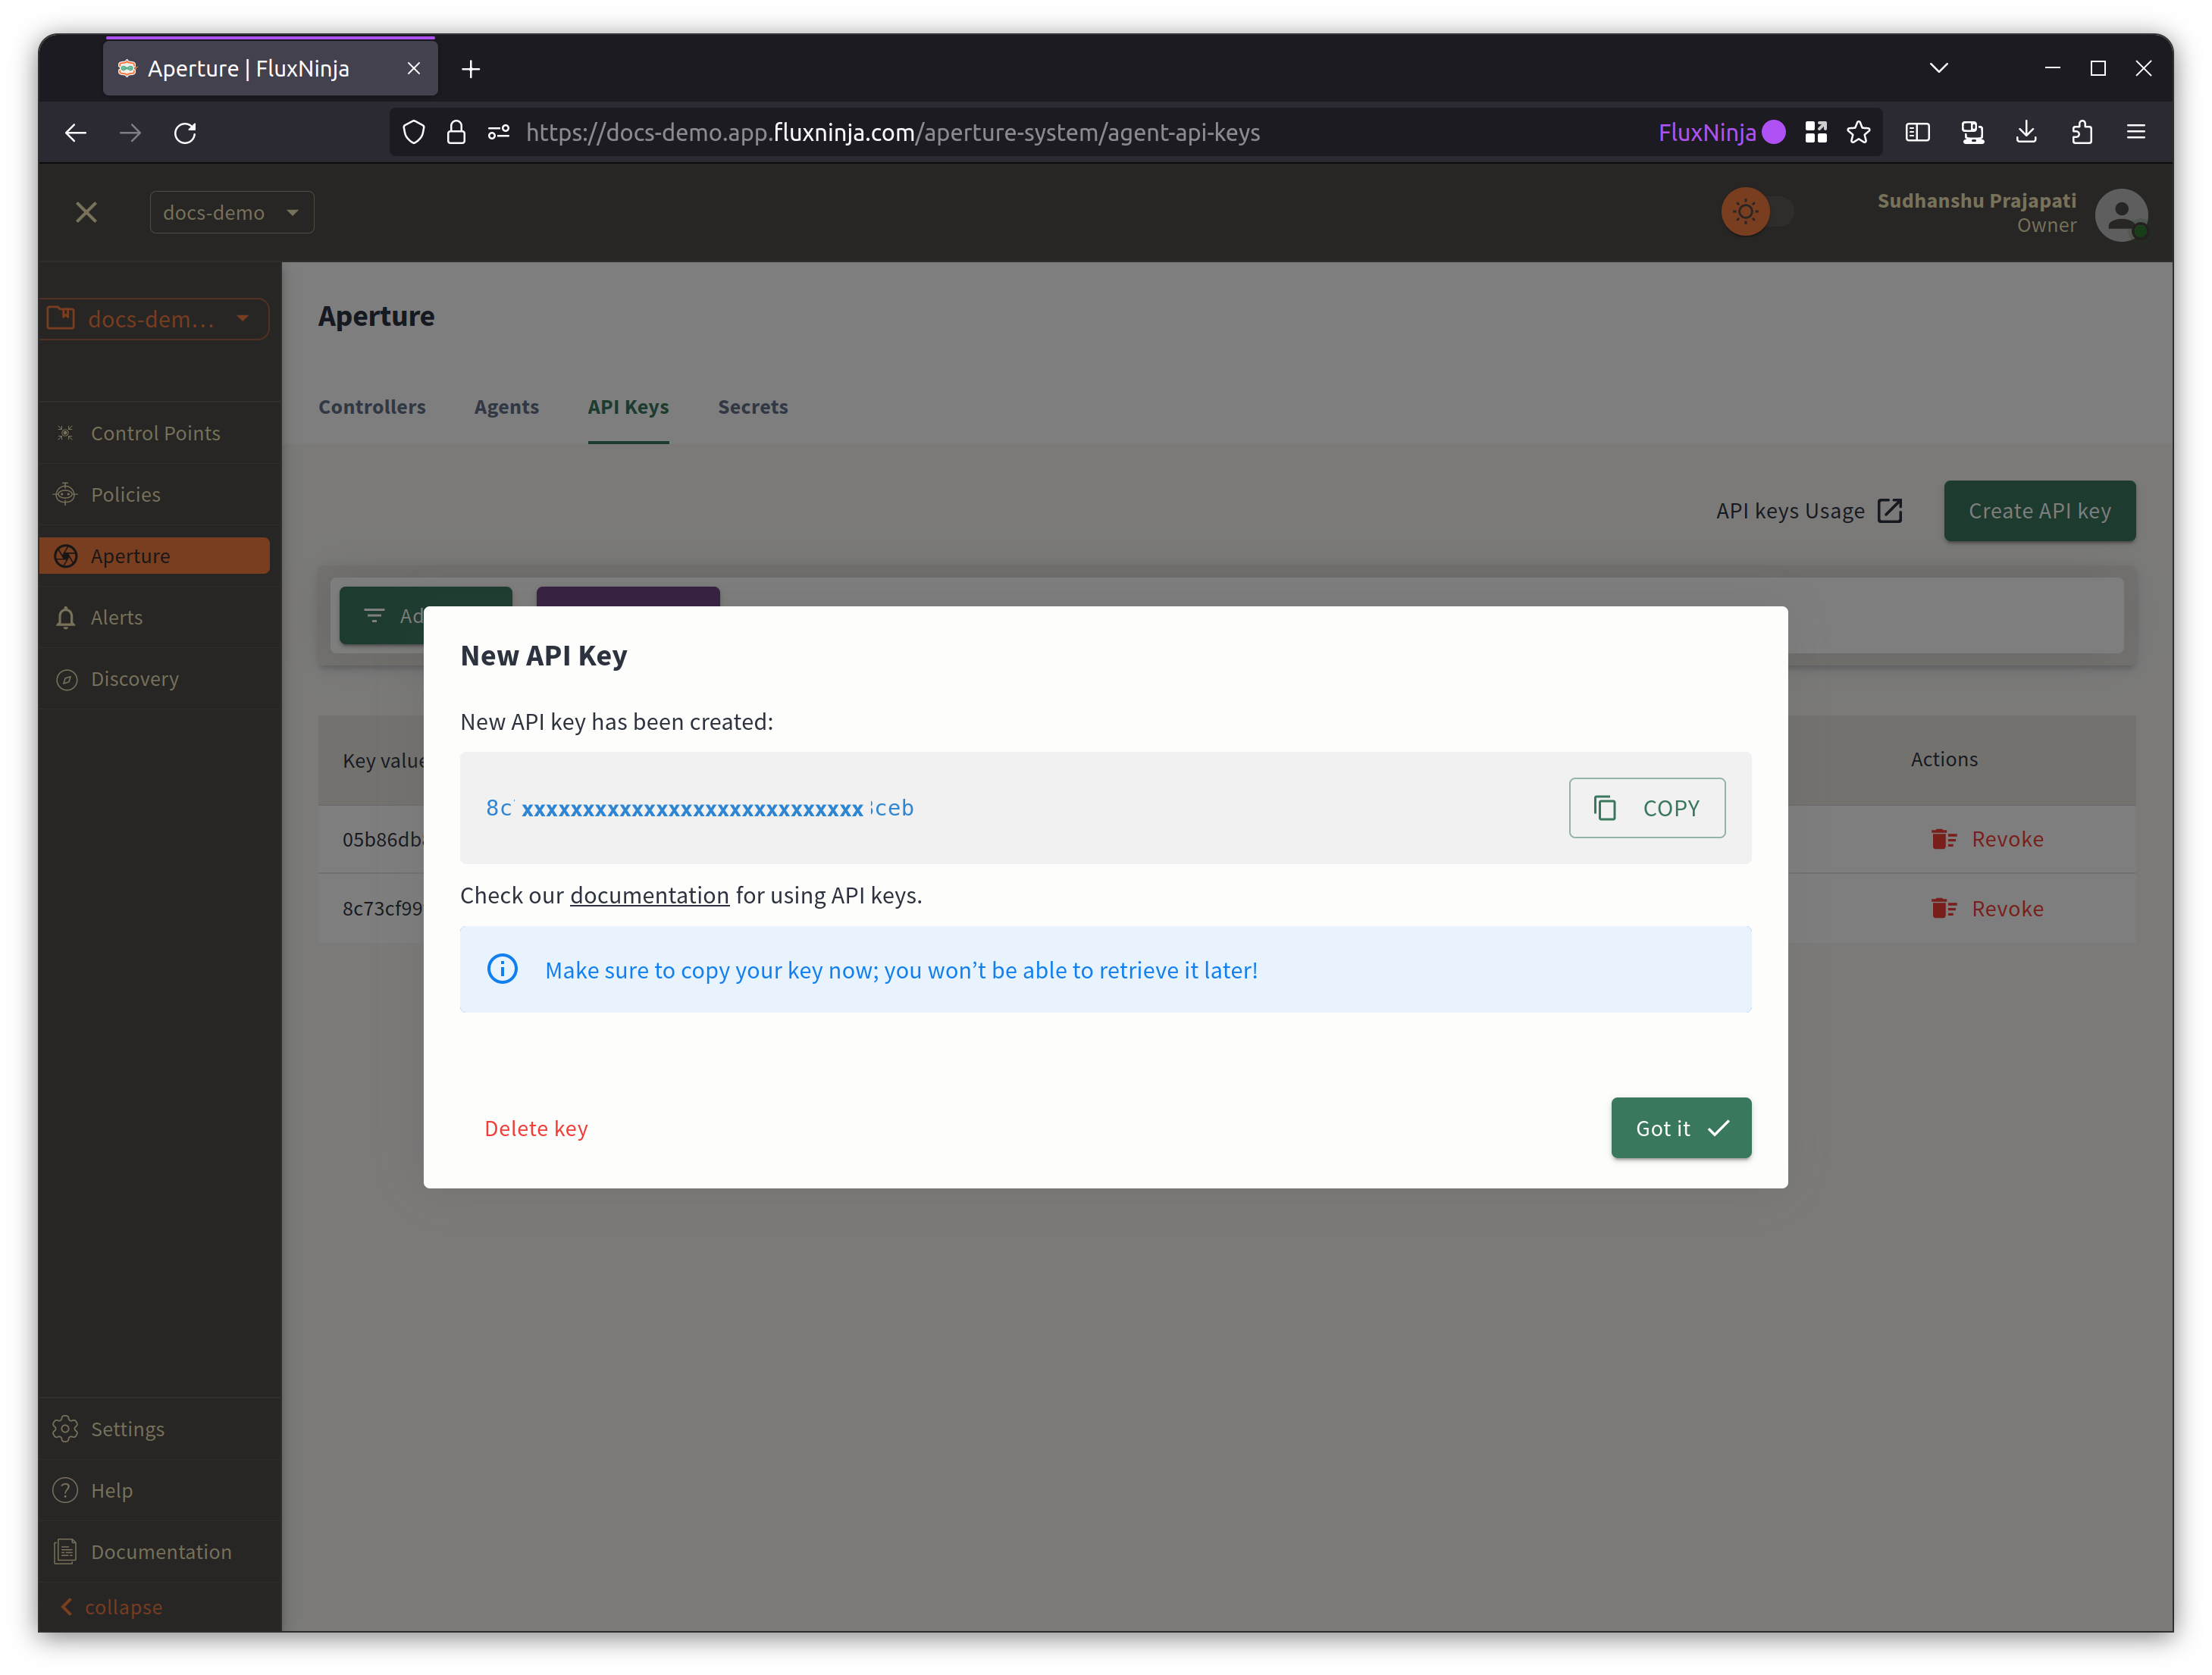The width and height of the screenshot is (2212, 1675).
Task: Delete the newly created key
Action: click(x=536, y=1128)
